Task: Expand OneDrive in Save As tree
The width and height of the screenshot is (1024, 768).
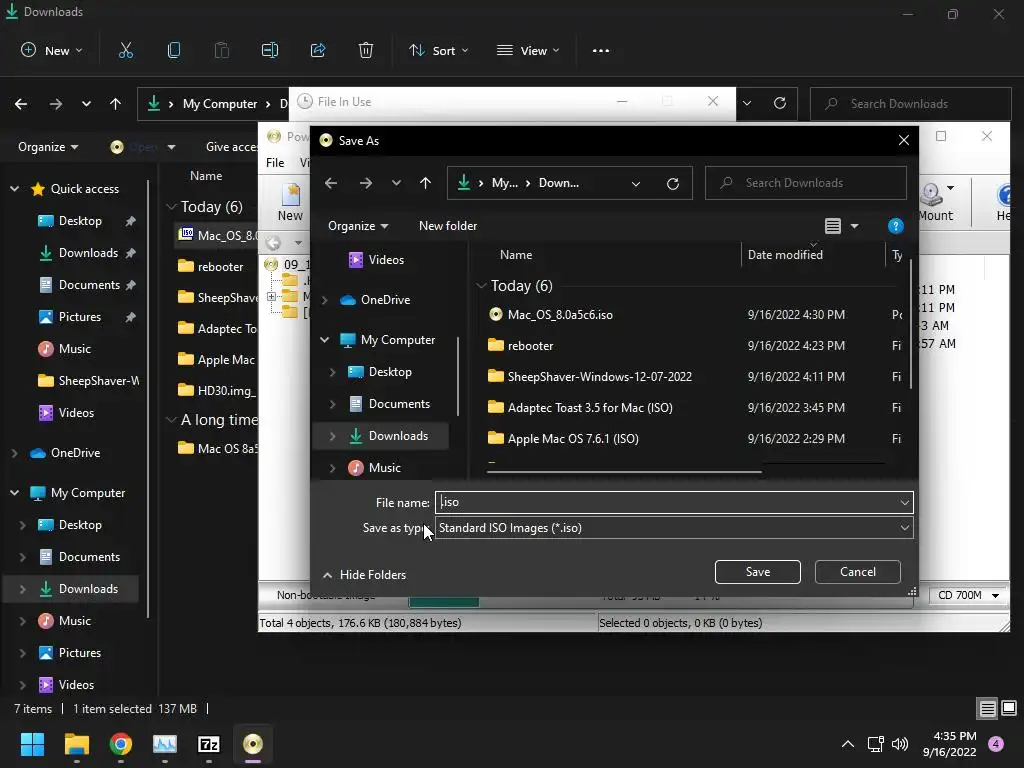Action: (x=325, y=300)
